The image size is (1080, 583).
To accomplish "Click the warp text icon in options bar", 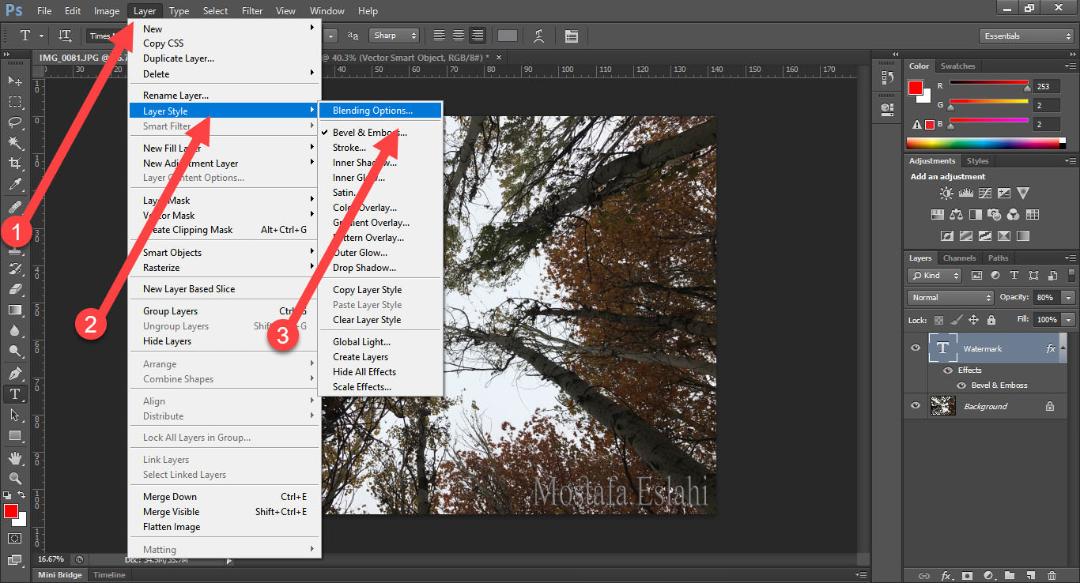I will click(539, 36).
